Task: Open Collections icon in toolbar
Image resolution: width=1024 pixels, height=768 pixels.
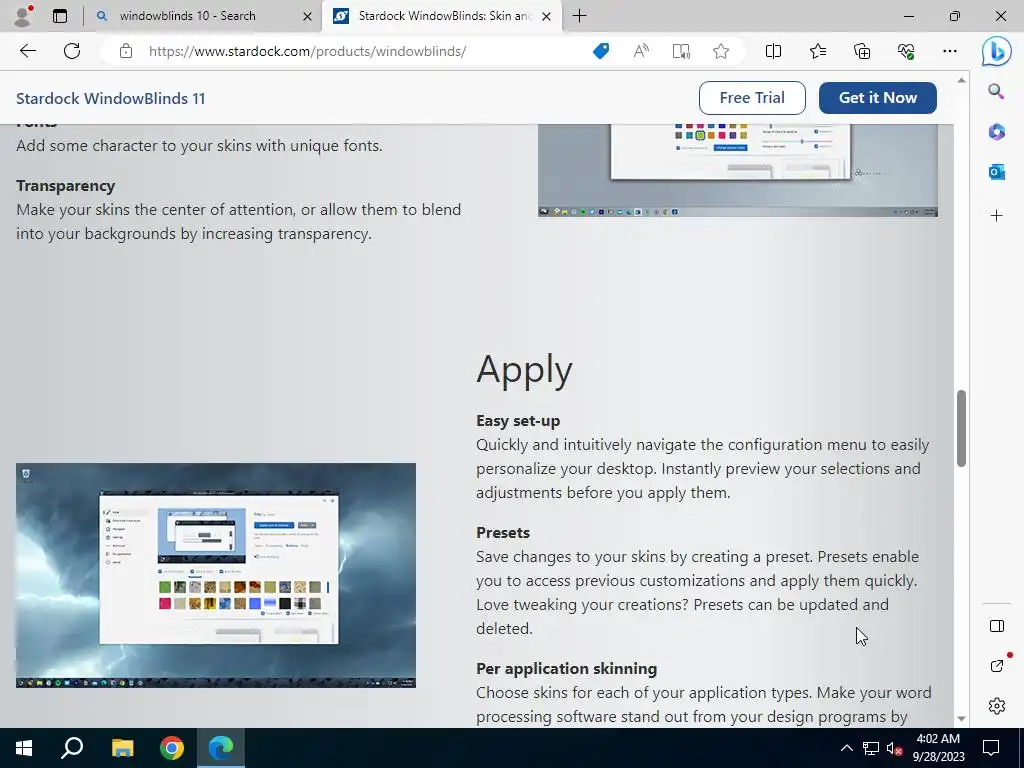Action: coord(862,51)
